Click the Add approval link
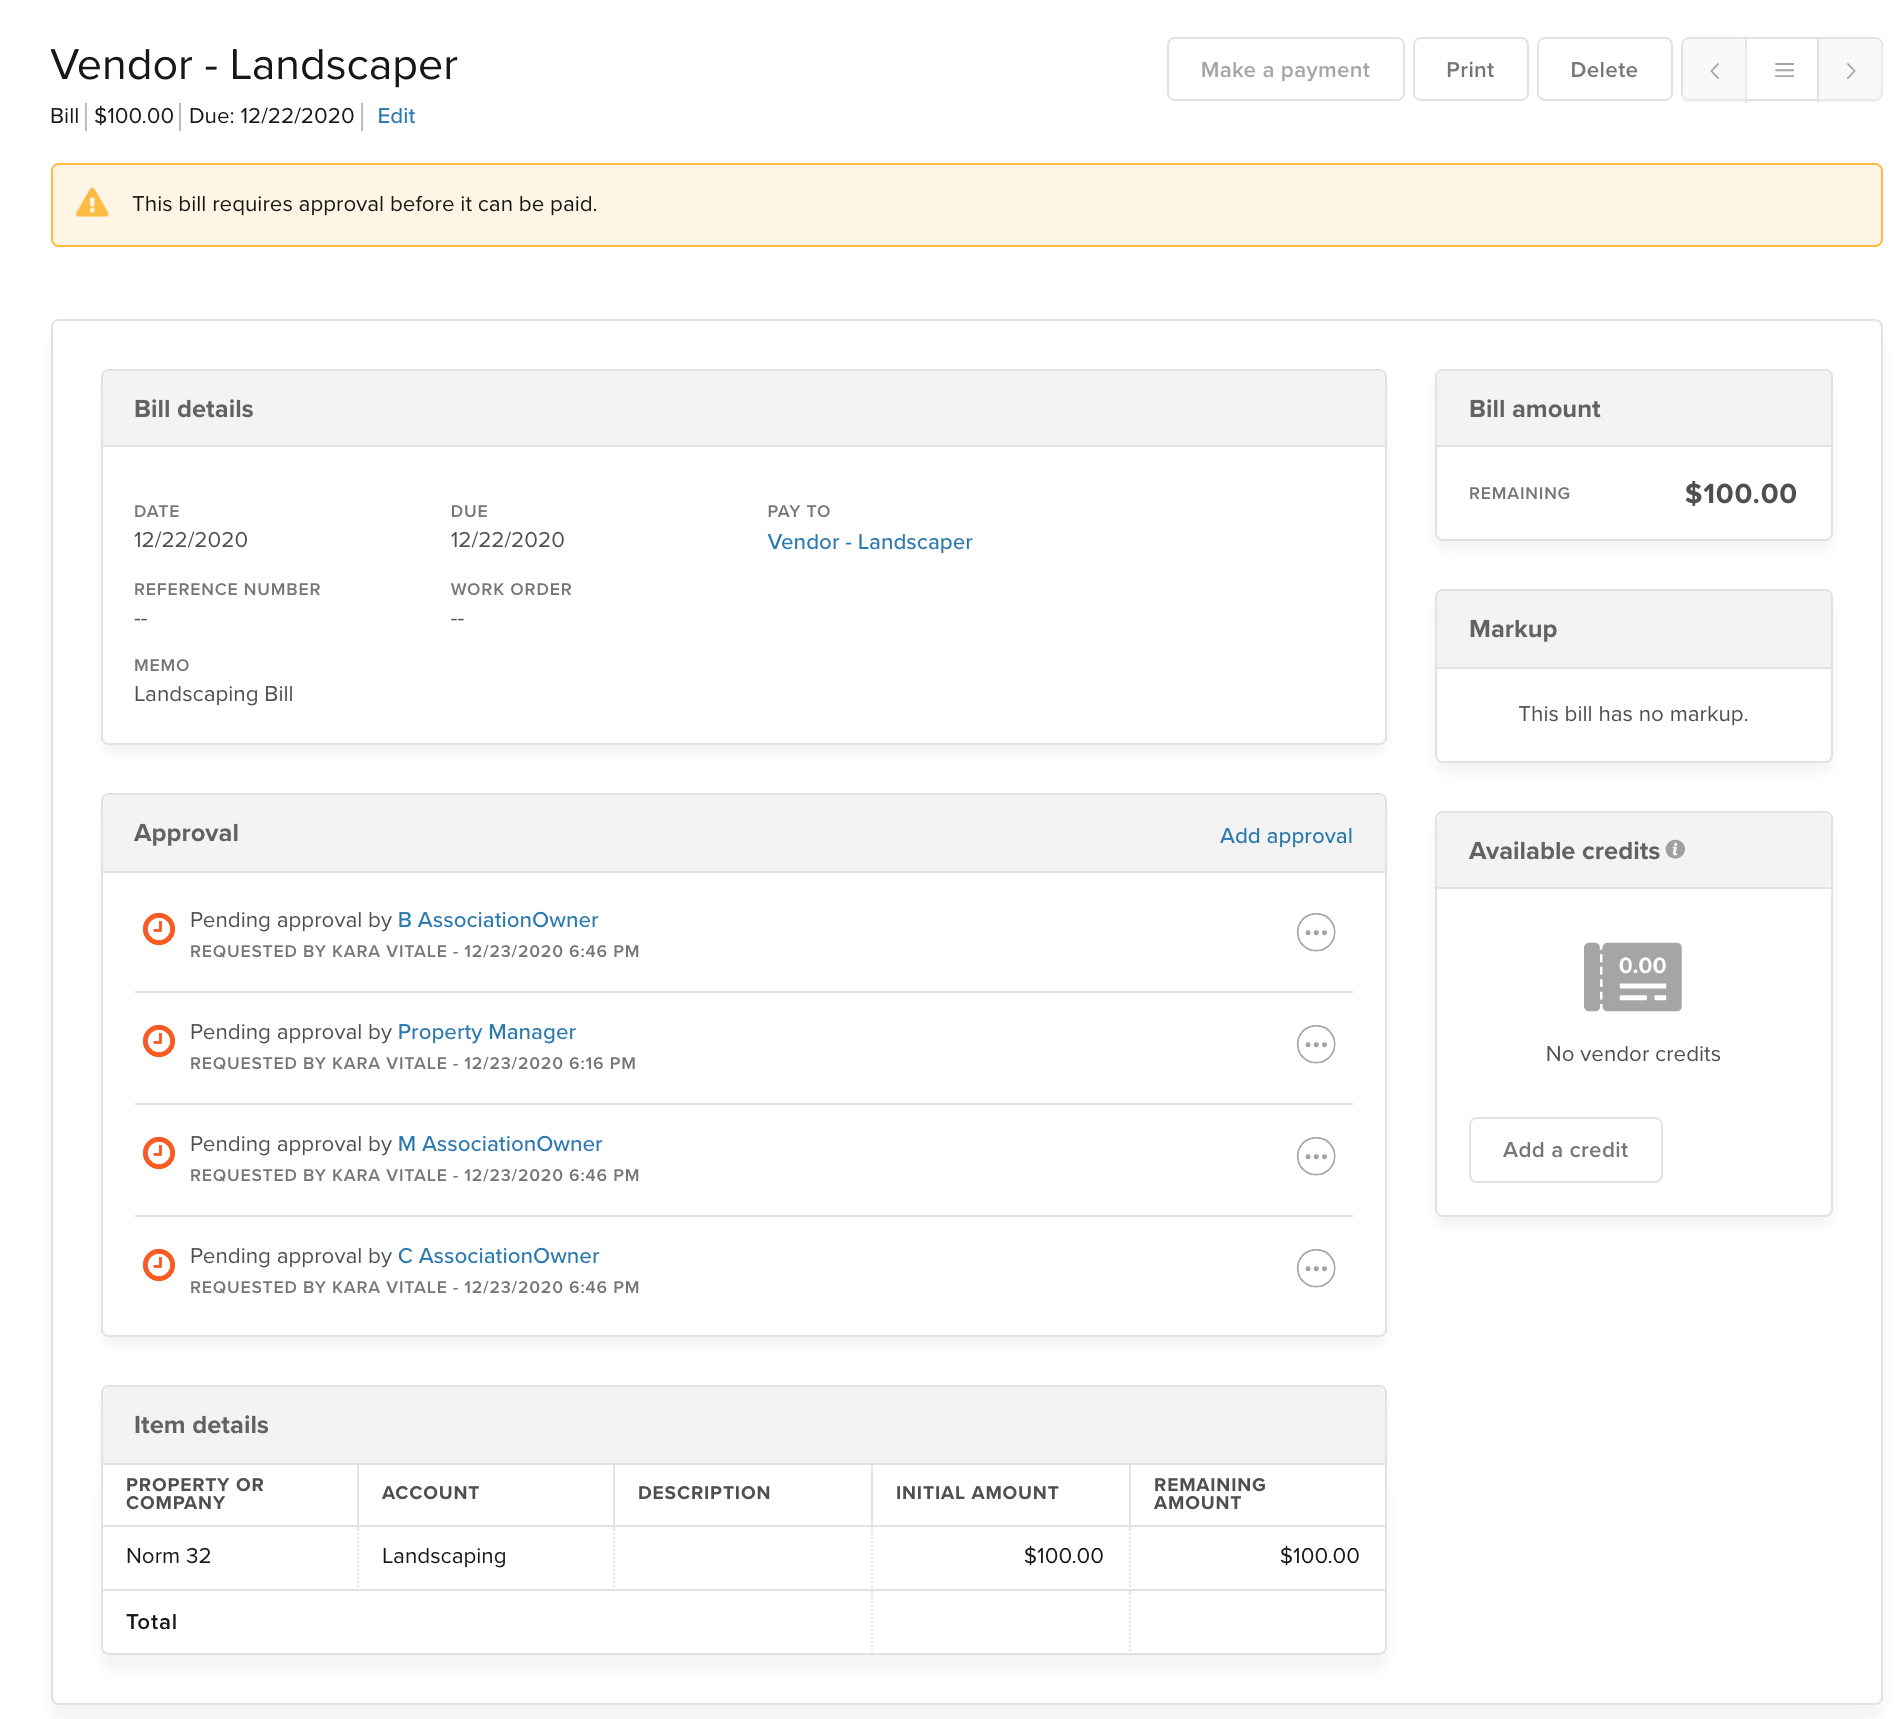 pyautogui.click(x=1285, y=836)
